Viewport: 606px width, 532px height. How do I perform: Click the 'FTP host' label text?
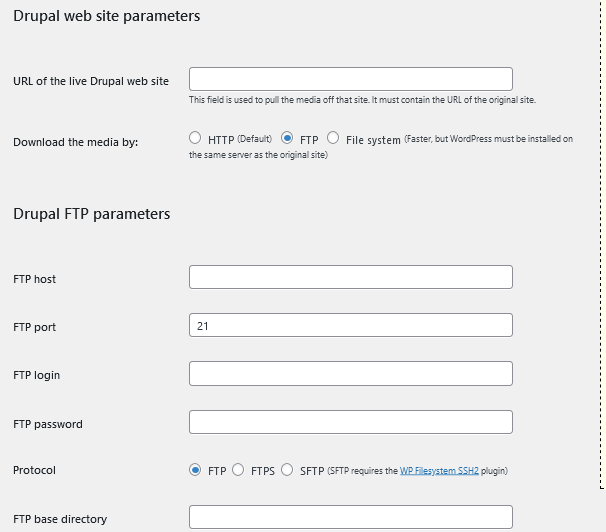(35, 279)
